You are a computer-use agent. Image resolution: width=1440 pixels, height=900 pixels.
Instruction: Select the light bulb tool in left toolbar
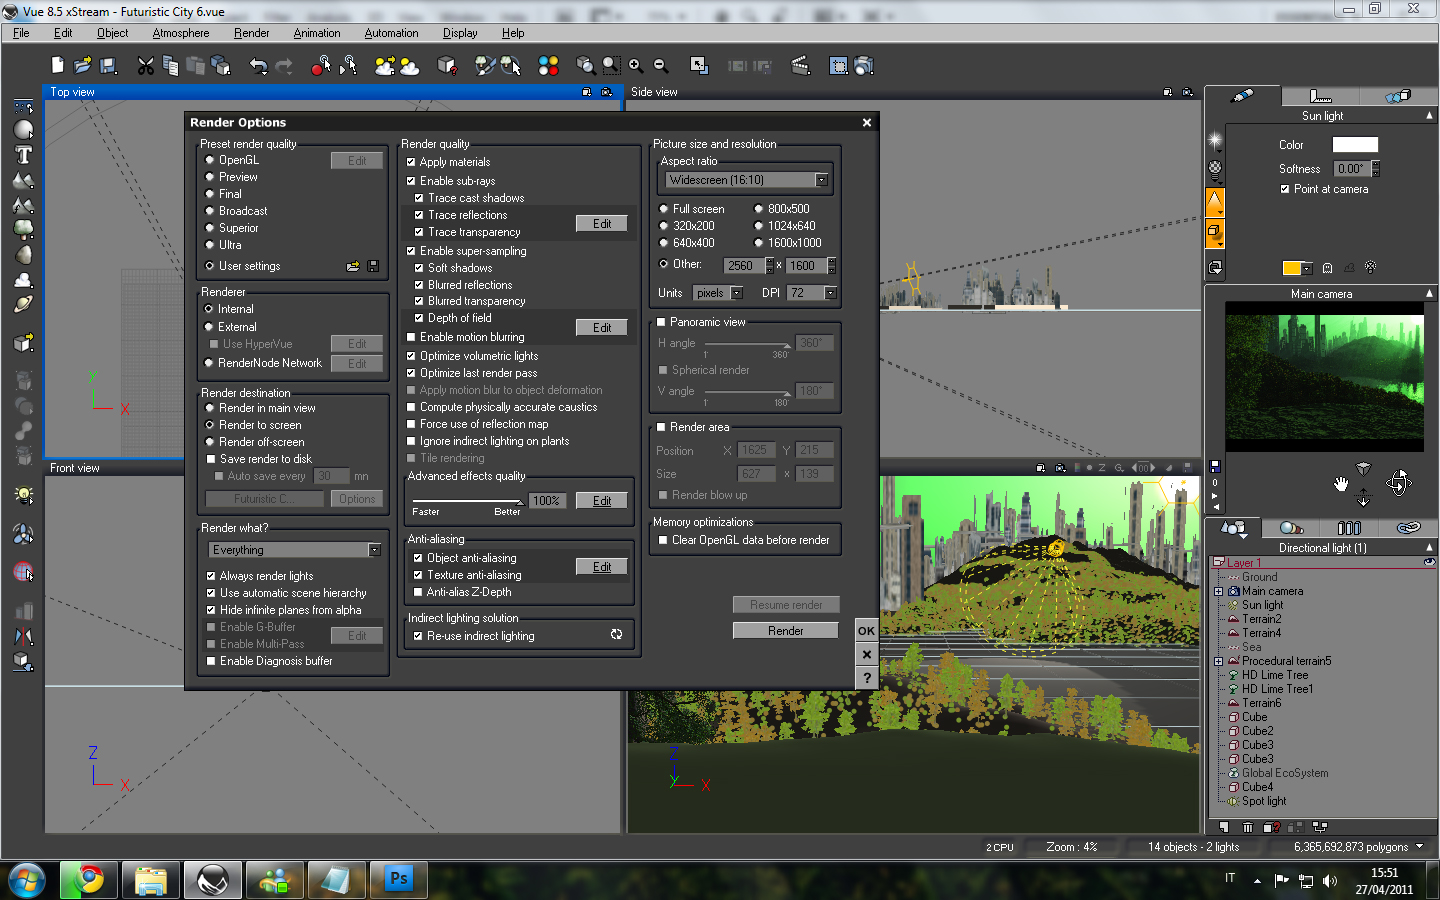tap(23, 495)
